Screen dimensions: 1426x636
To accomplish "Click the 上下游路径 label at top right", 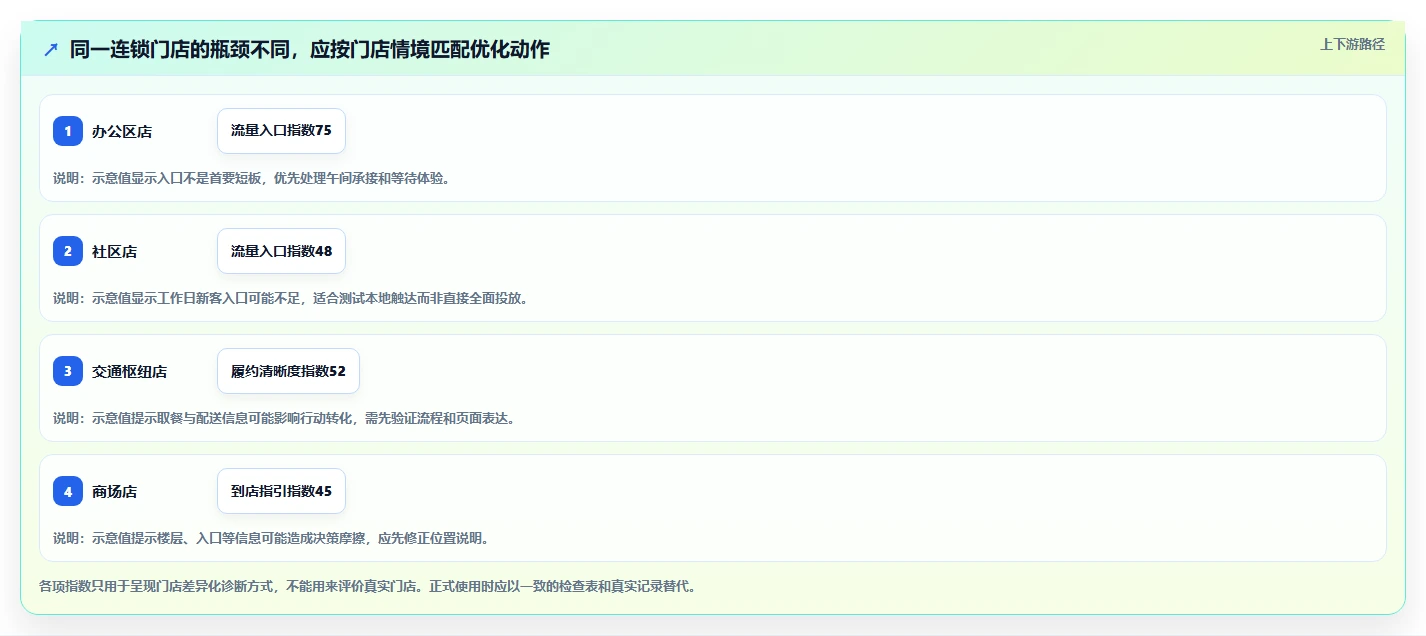I will 1352,44.
